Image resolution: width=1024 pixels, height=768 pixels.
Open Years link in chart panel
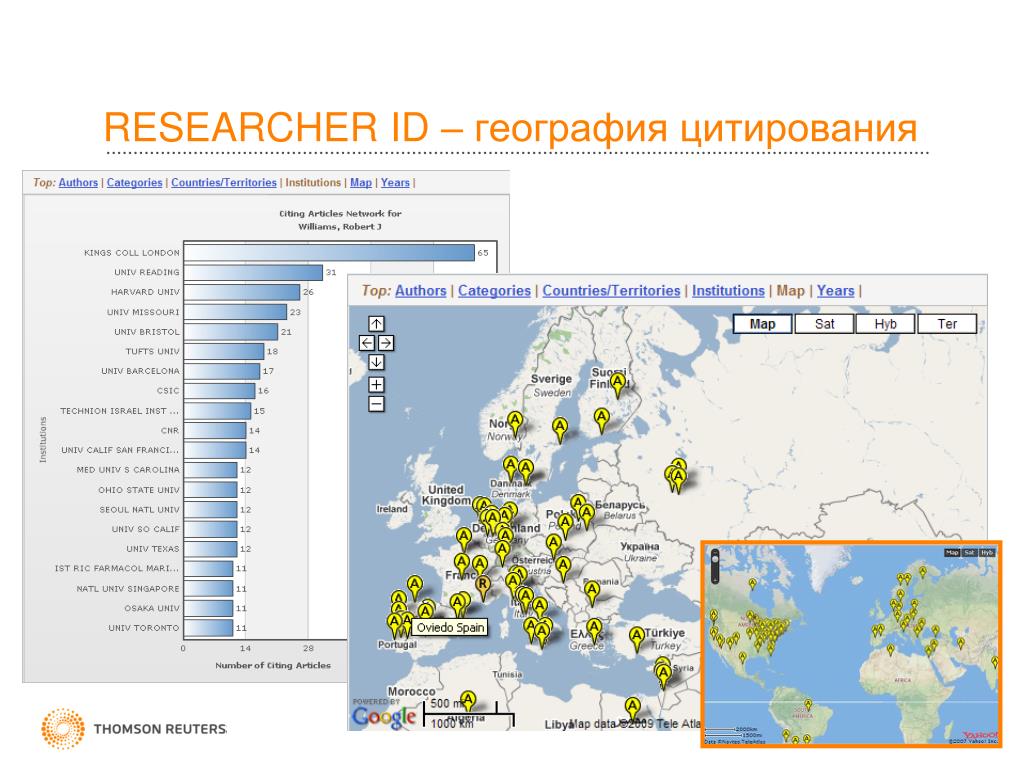395,182
